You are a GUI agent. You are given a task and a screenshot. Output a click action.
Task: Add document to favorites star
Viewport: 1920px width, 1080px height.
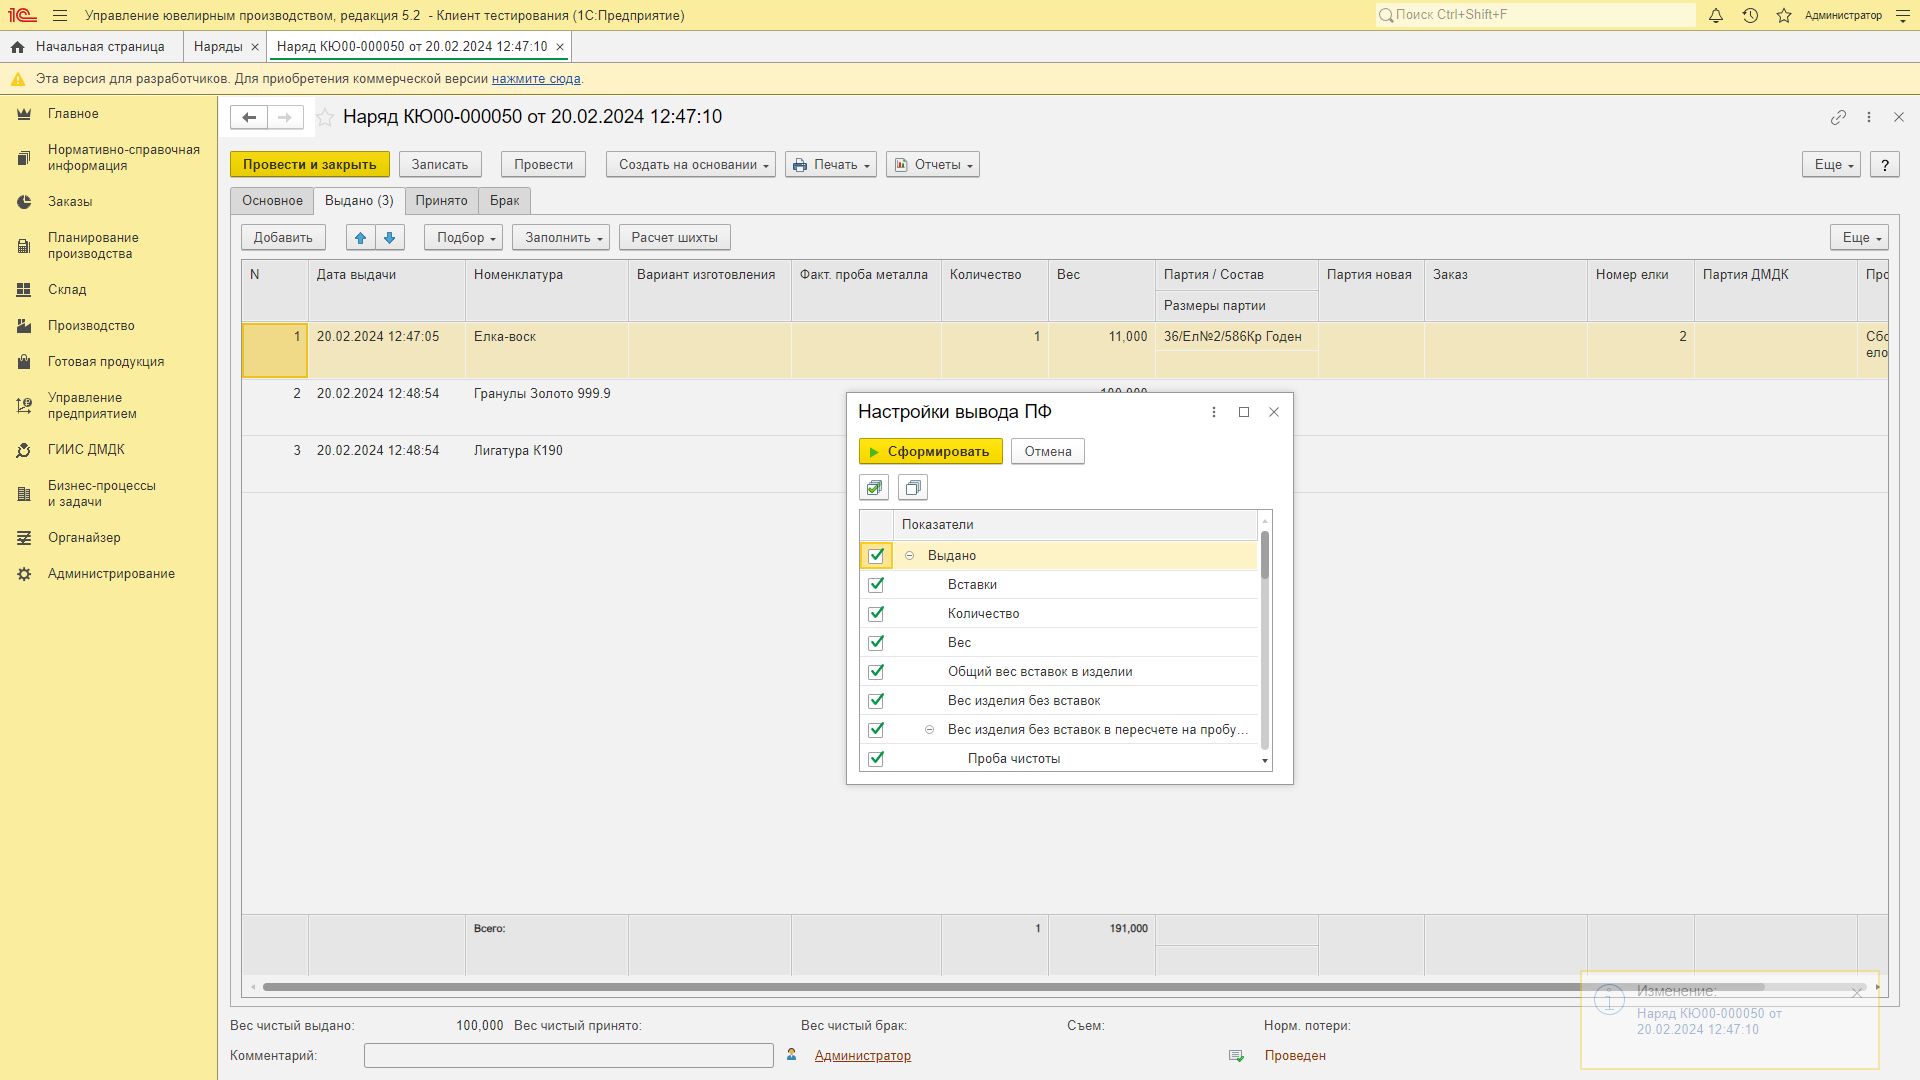point(325,117)
